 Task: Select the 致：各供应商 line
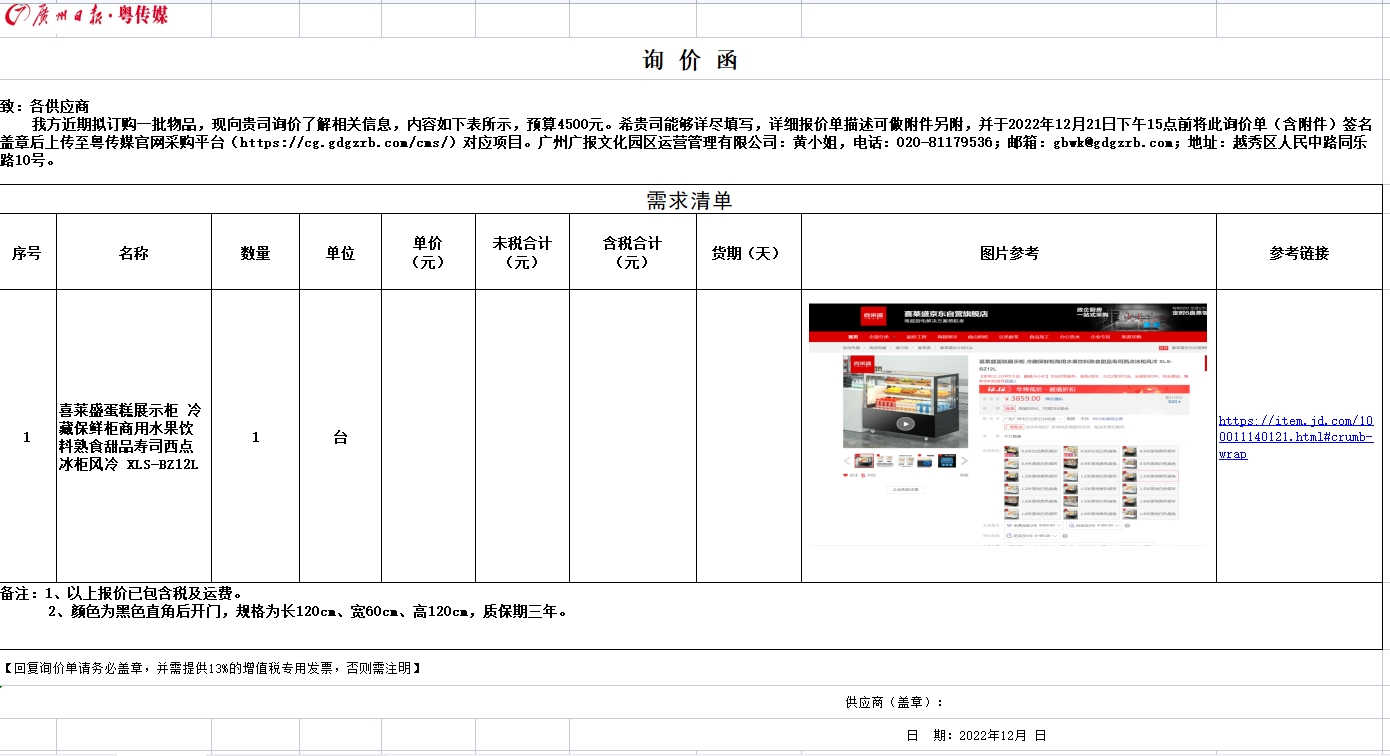pyautogui.click(x=46, y=106)
